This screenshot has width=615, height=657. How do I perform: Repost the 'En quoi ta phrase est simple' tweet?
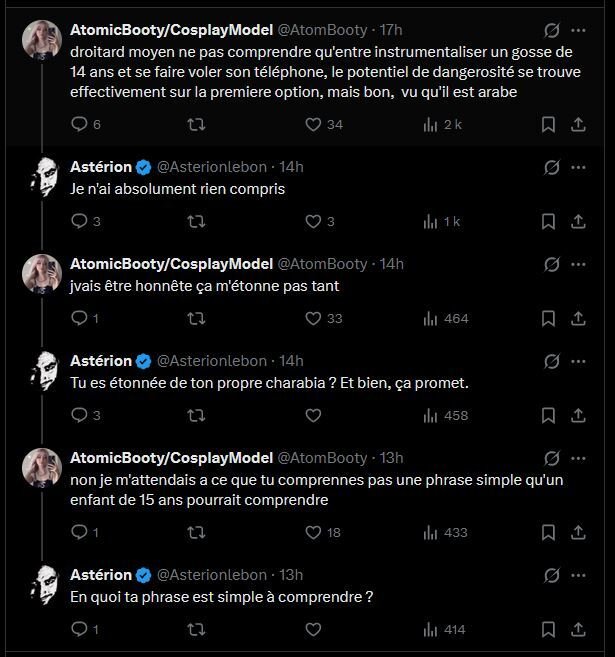click(x=196, y=629)
